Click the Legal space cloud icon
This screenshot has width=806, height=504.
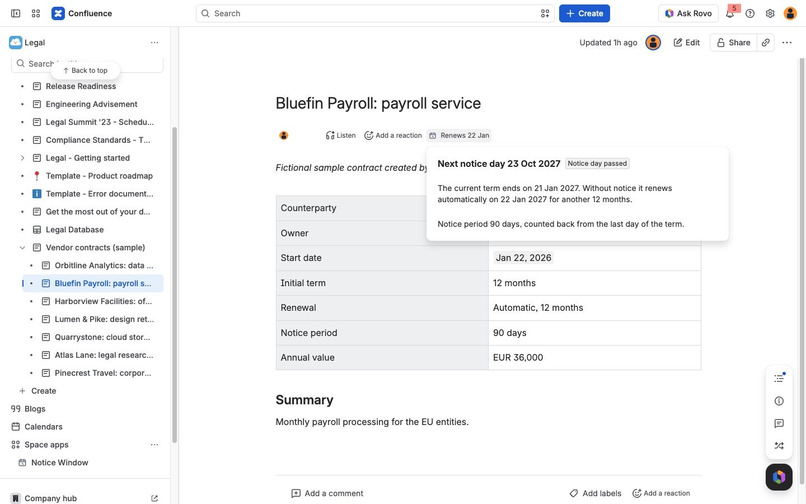[15, 43]
